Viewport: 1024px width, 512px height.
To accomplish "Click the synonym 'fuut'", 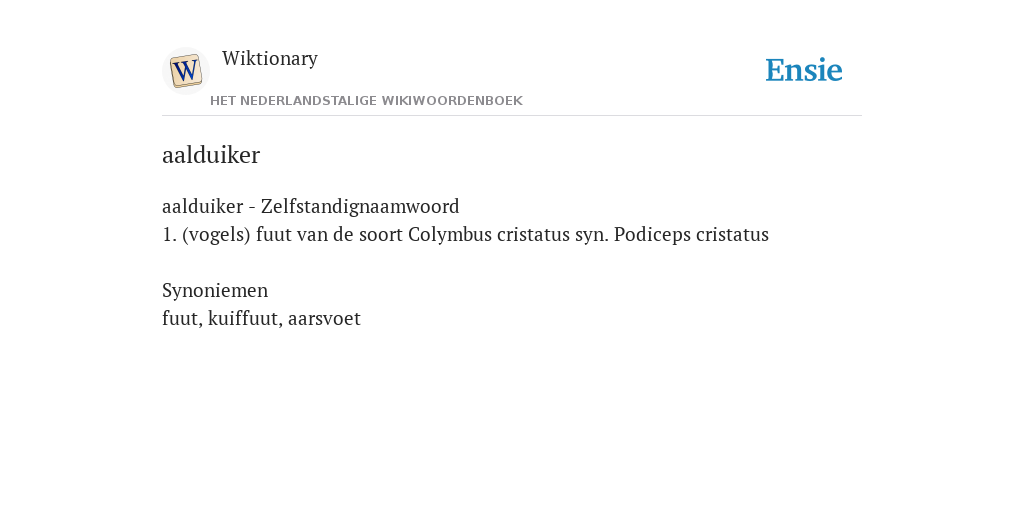I will click(180, 319).
